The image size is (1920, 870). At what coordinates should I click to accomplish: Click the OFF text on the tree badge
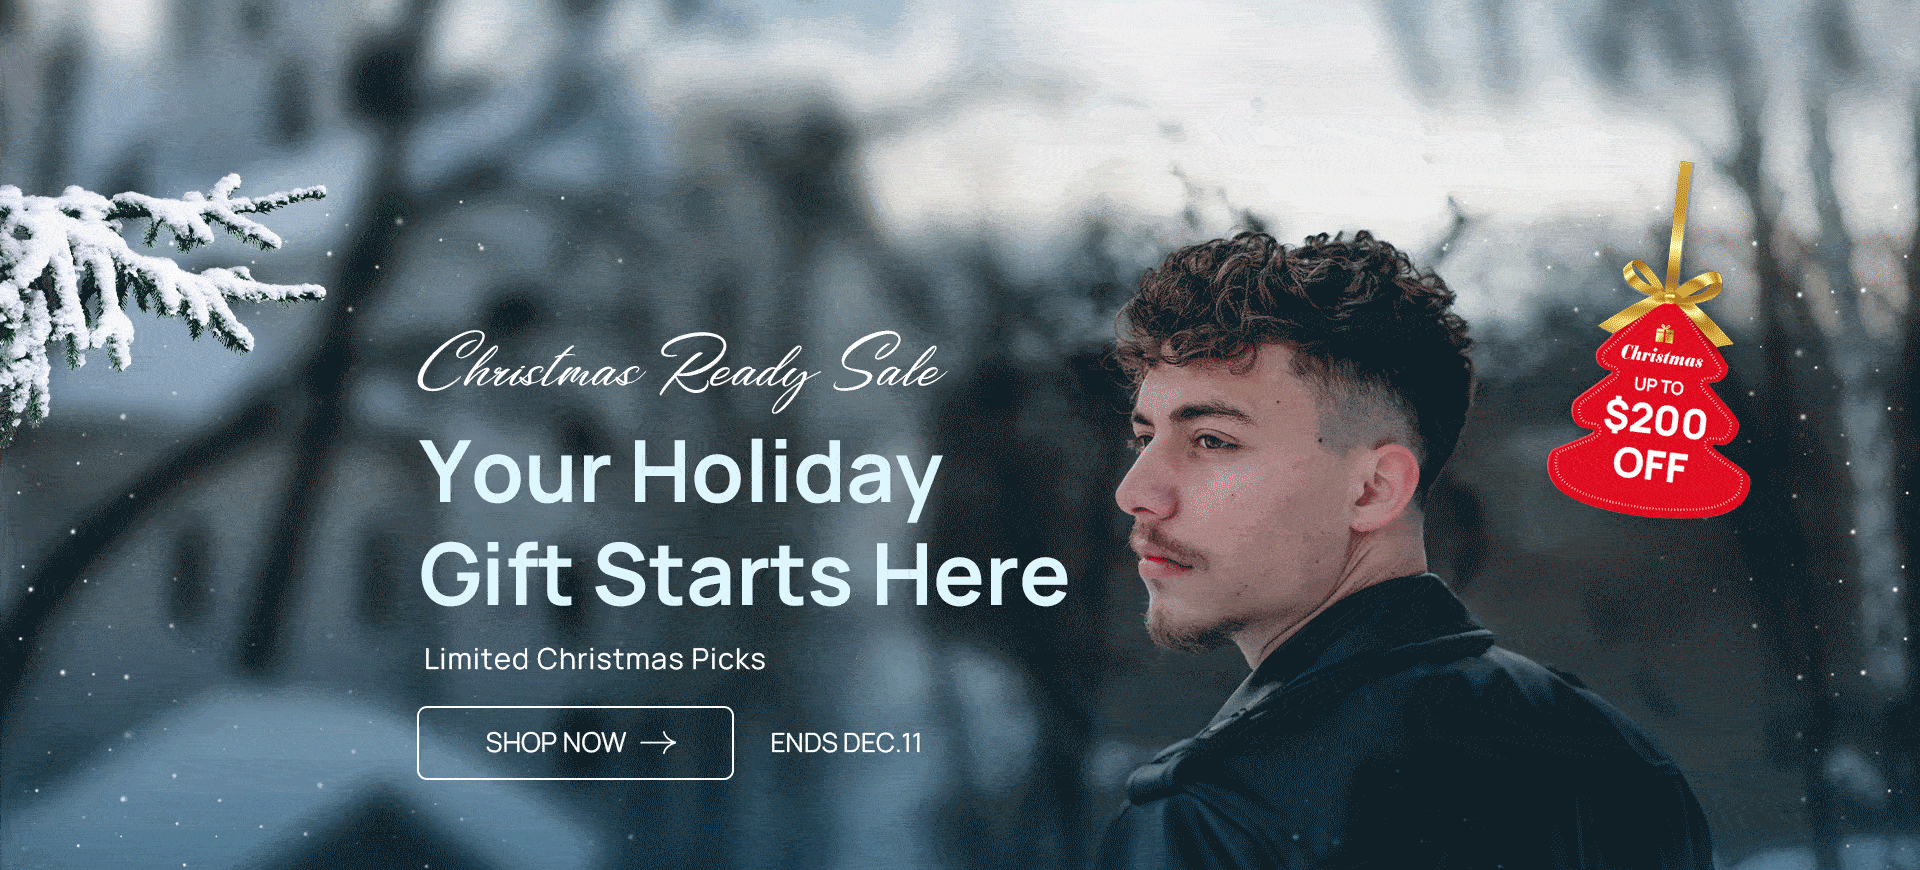[1650, 465]
